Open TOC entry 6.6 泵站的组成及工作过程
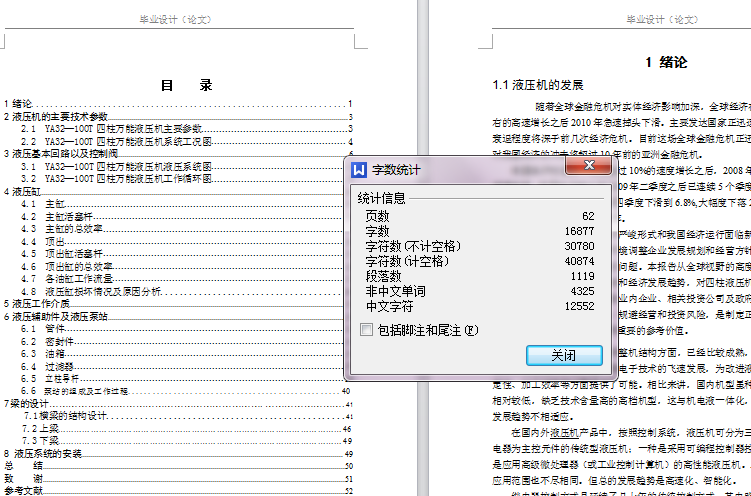The height and width of the screenshot is (496, 751). [x=186, y=391]
